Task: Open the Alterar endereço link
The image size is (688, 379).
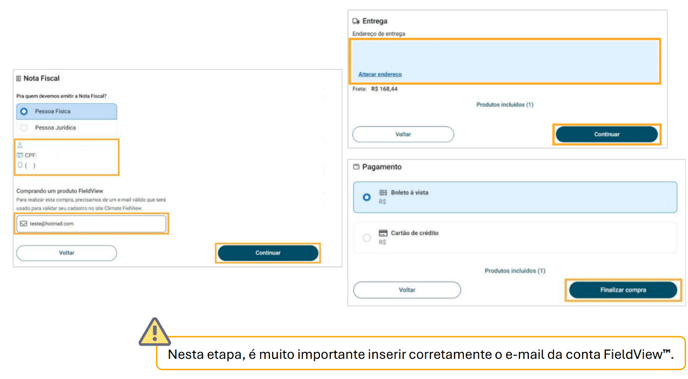Action: click(x=380, y=74)
